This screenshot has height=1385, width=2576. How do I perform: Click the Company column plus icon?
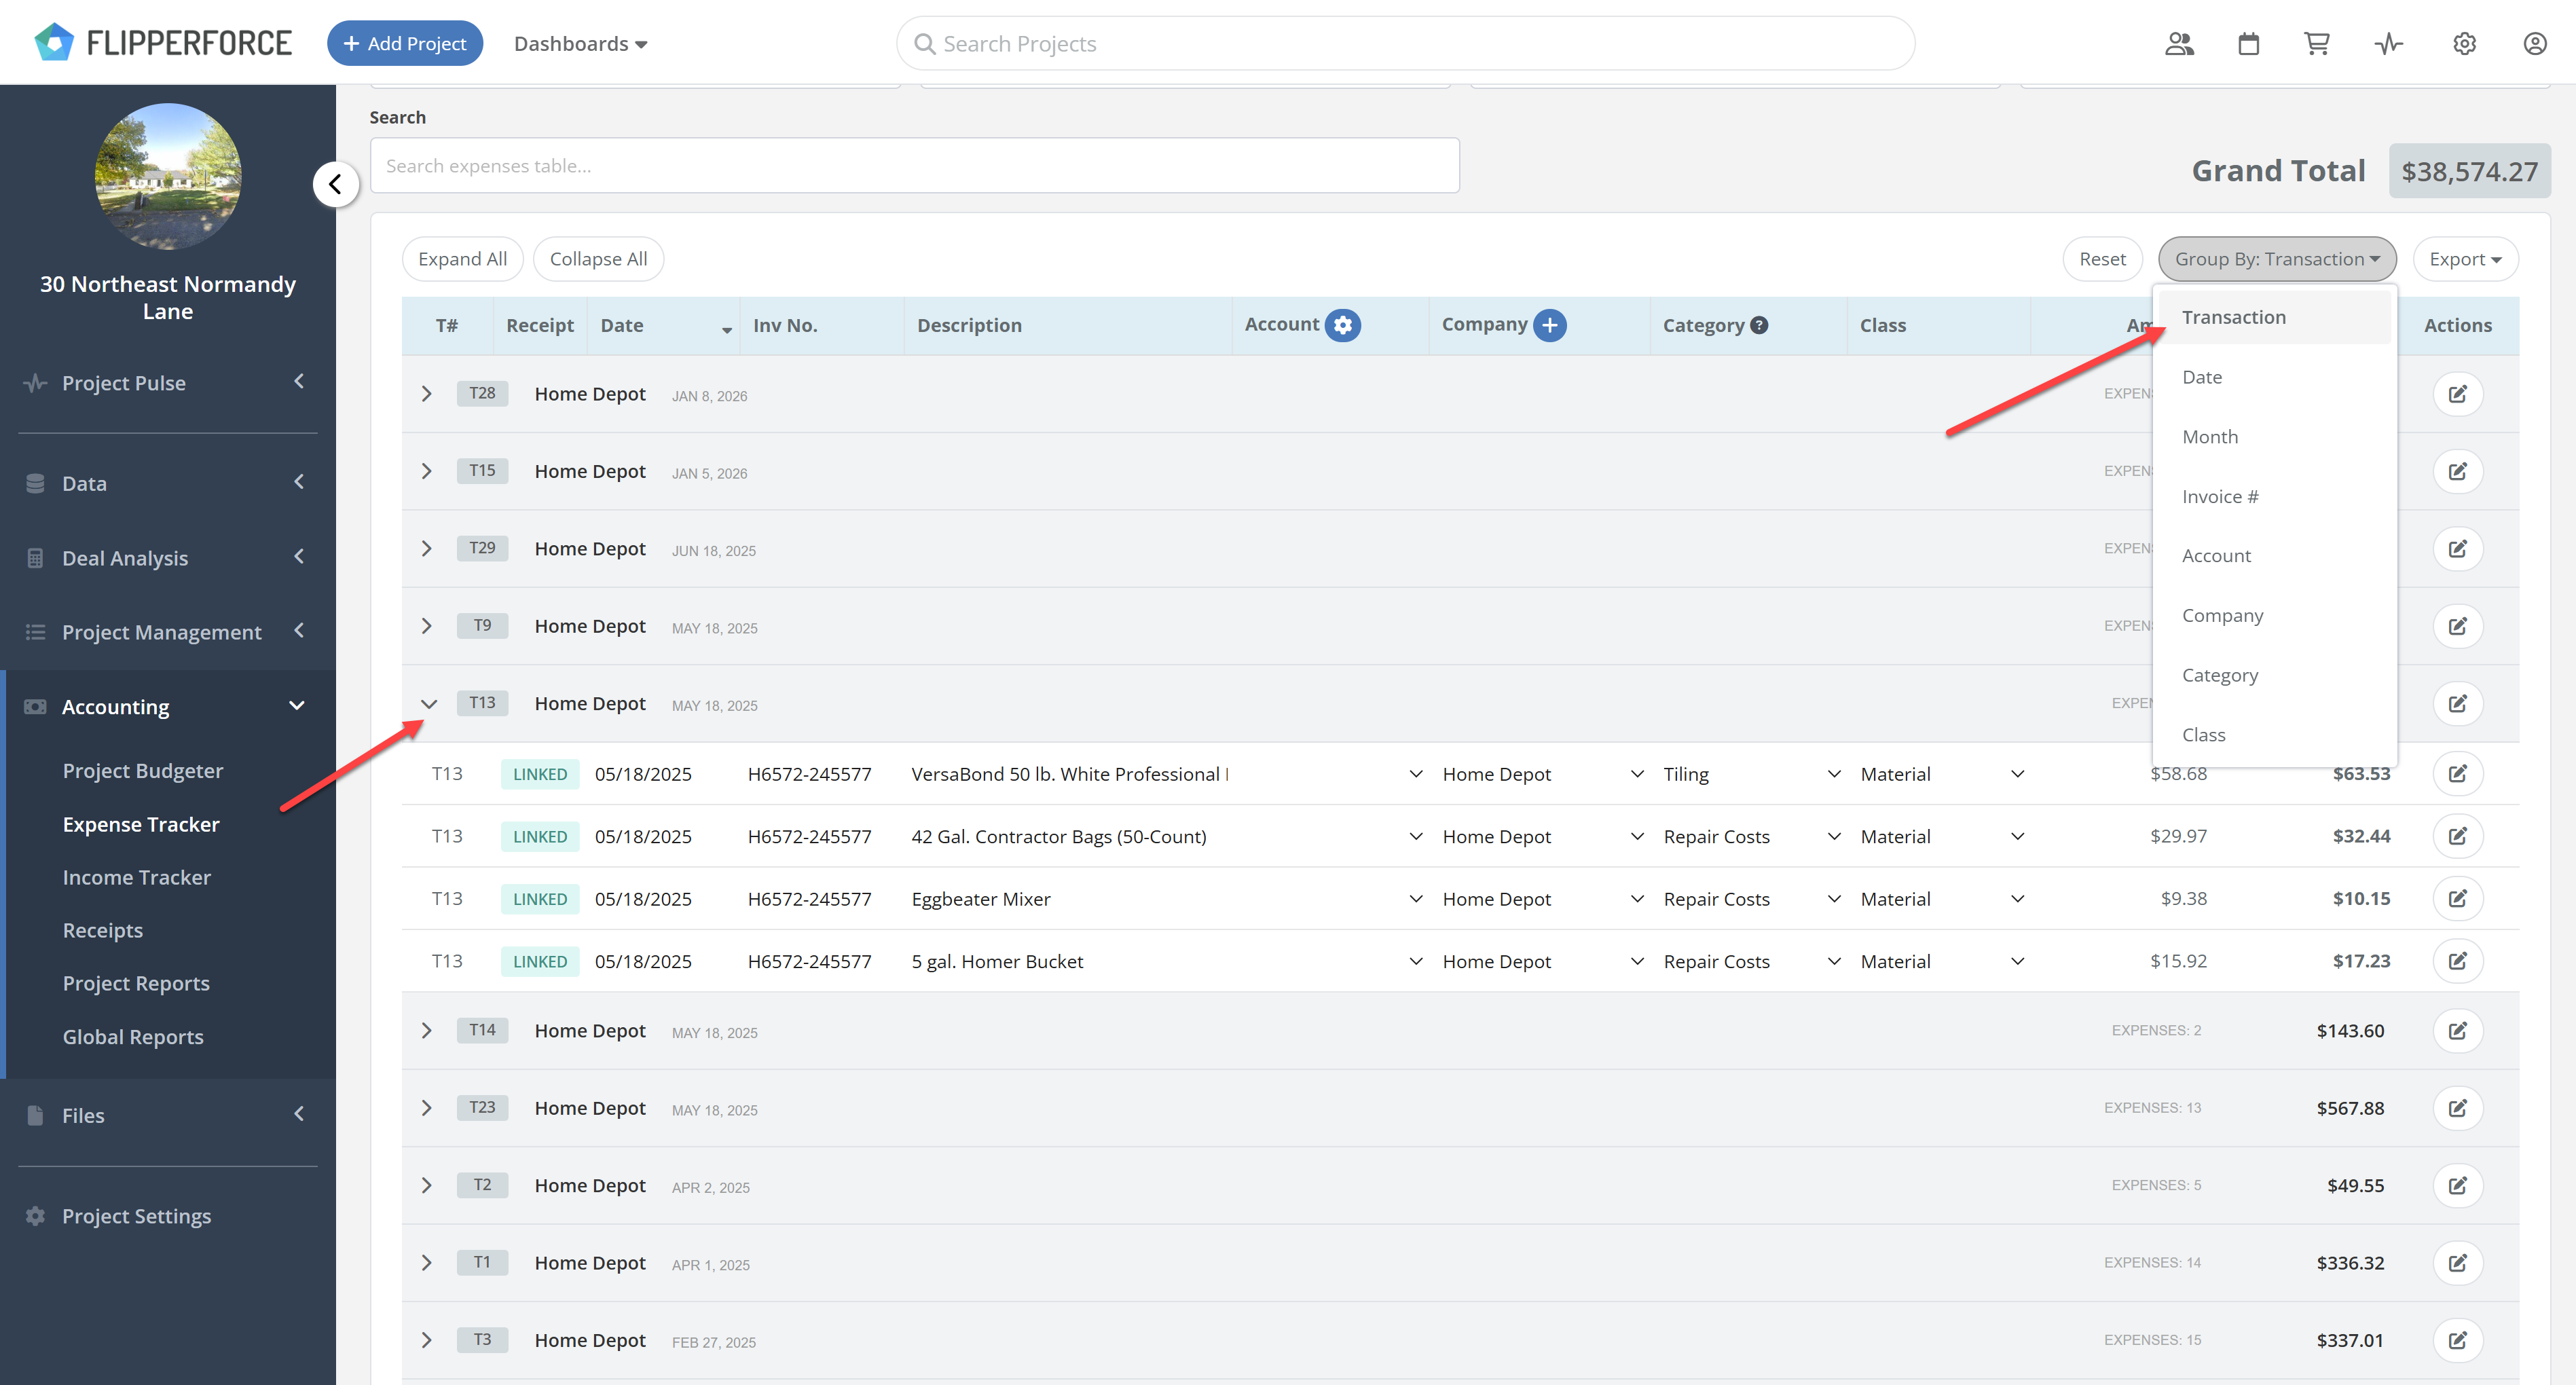click(x=1549, y=325)
